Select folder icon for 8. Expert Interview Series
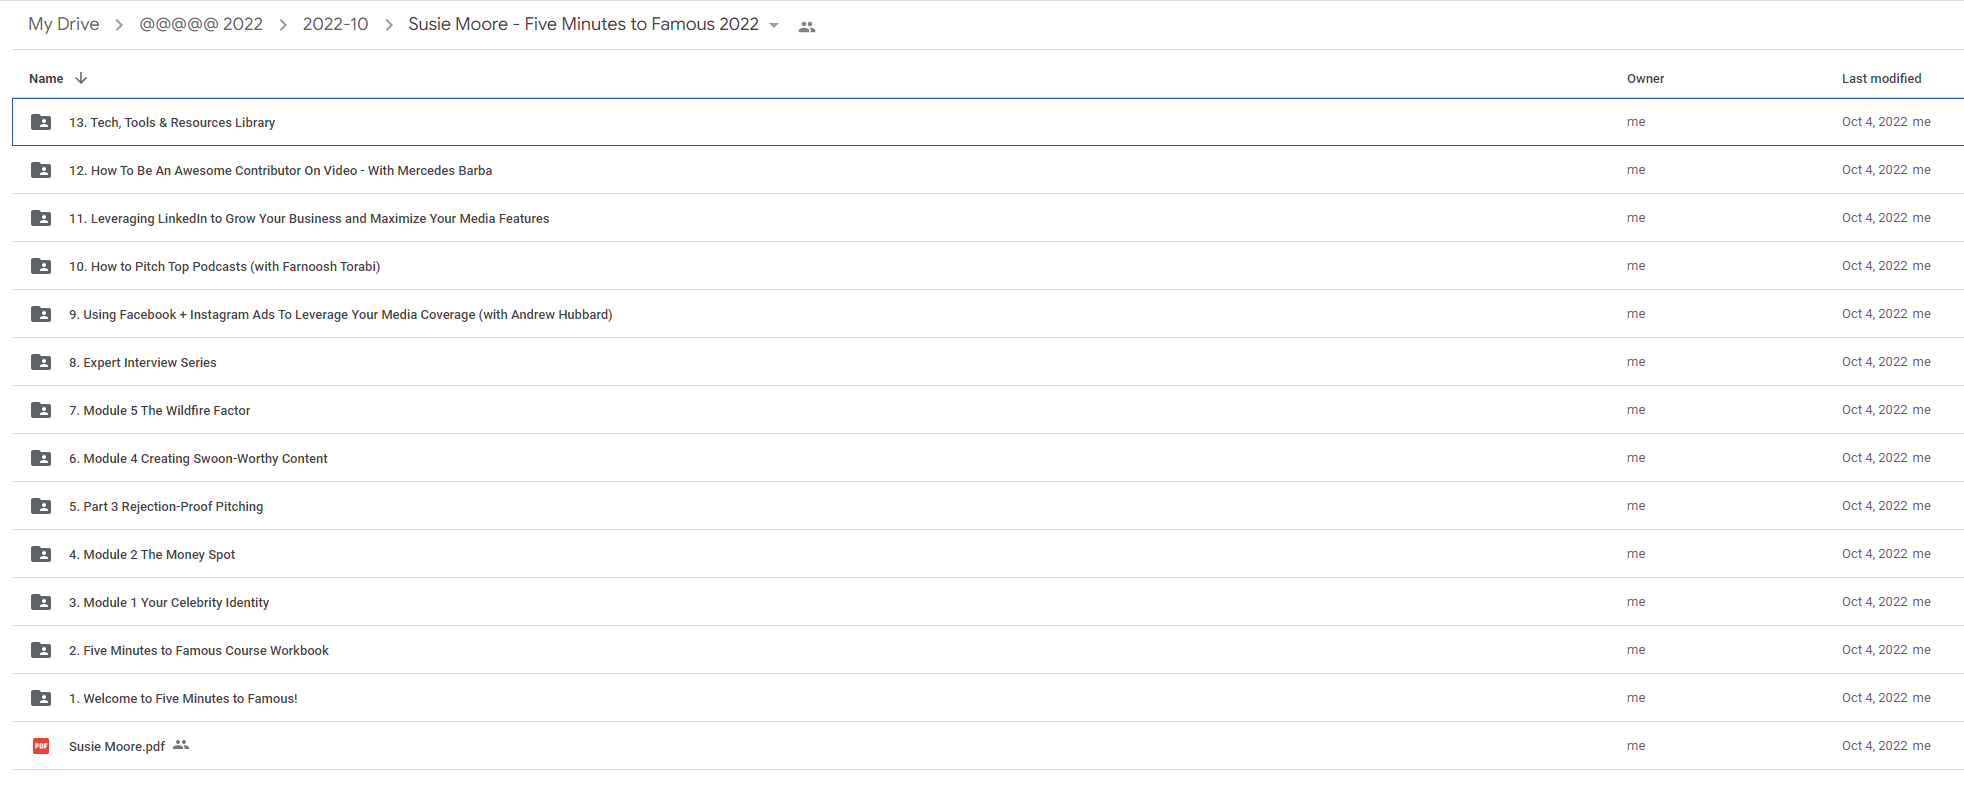 41,362
